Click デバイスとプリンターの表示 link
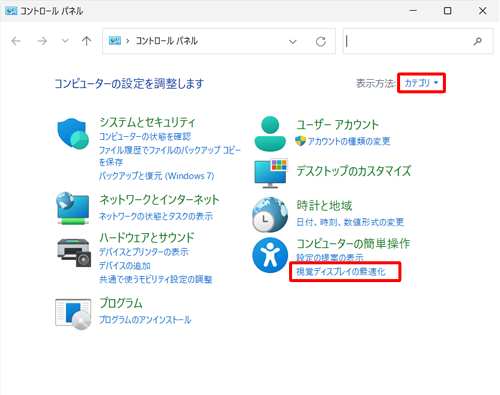Screen dimensions: 500x395 tap(144, 252)
